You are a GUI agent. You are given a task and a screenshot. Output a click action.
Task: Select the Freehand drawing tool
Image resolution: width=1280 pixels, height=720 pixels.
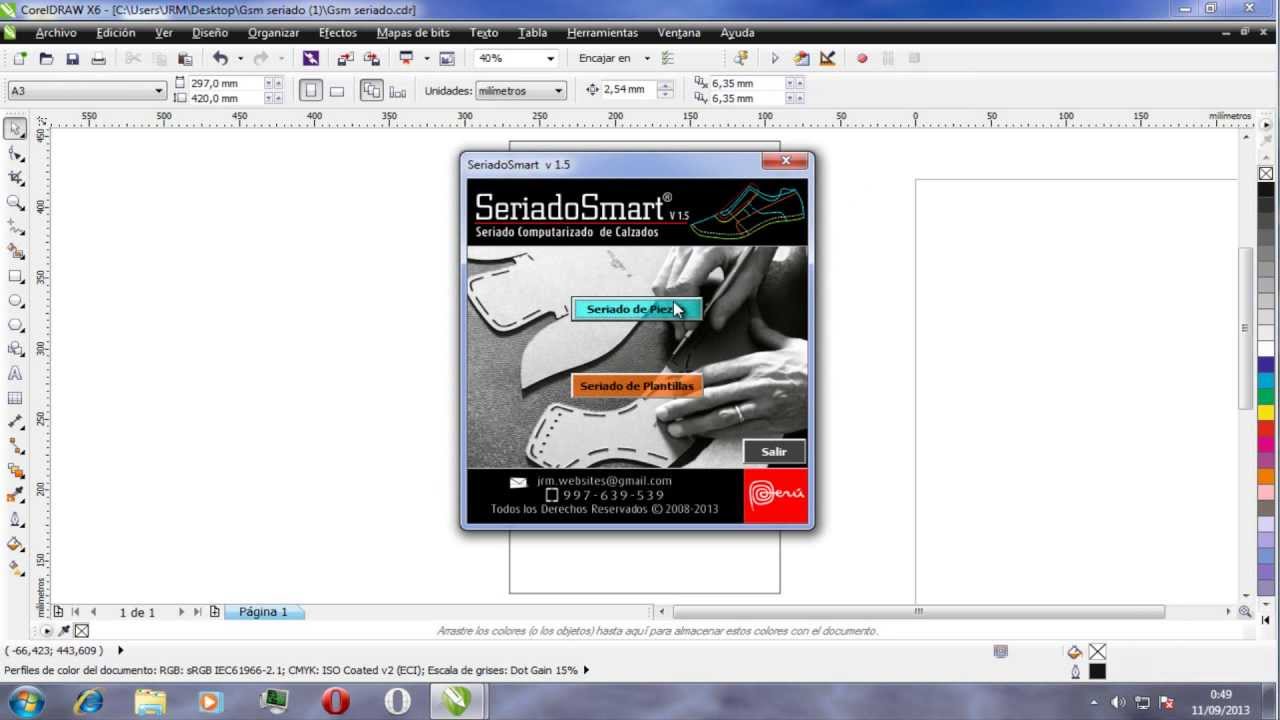pos(15,227)
